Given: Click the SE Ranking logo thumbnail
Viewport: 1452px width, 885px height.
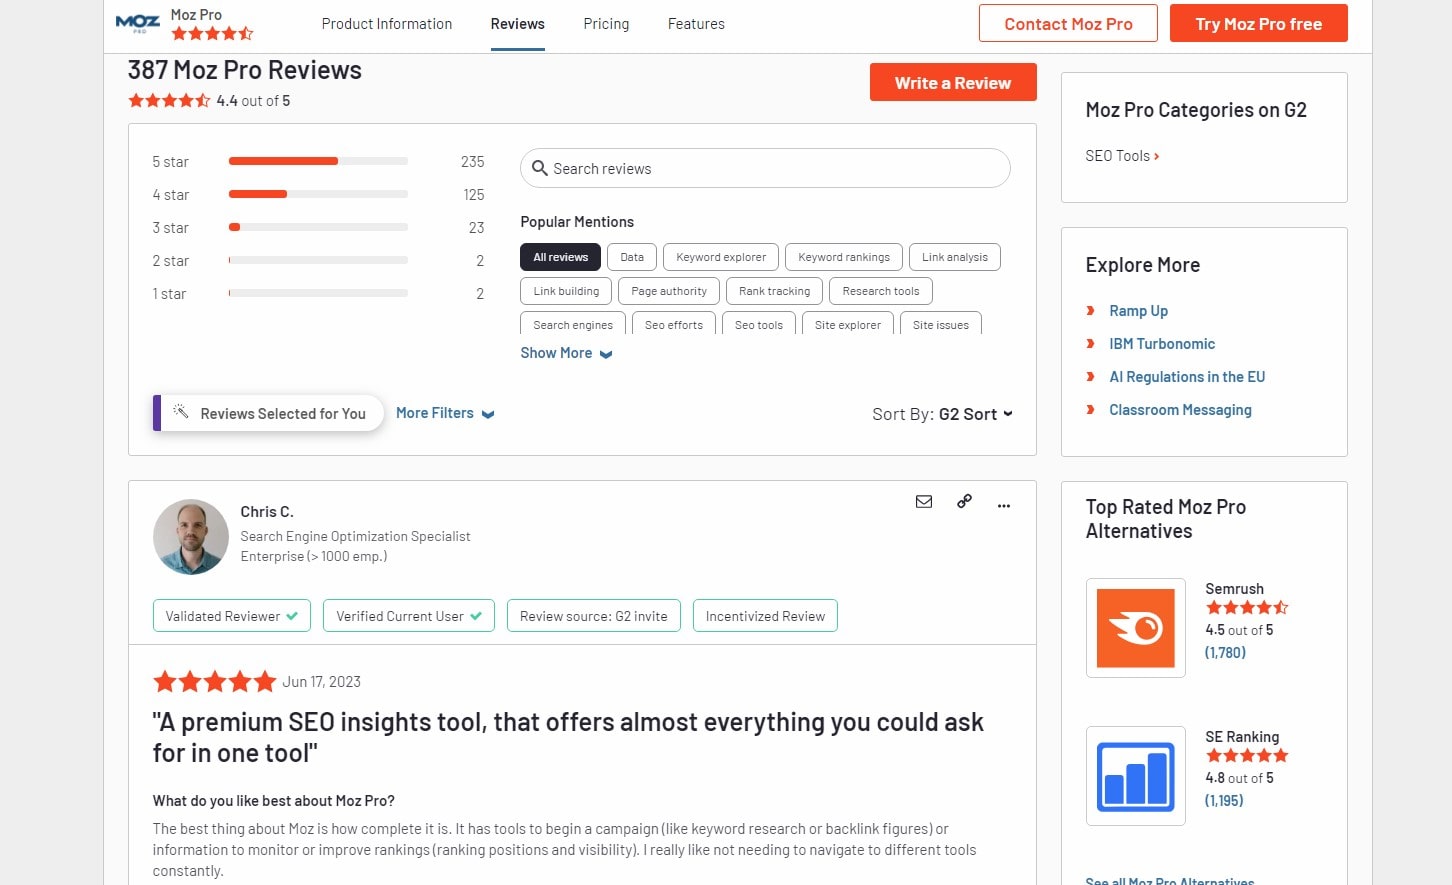Looking at the screenshot, I should coord(1136,776).
